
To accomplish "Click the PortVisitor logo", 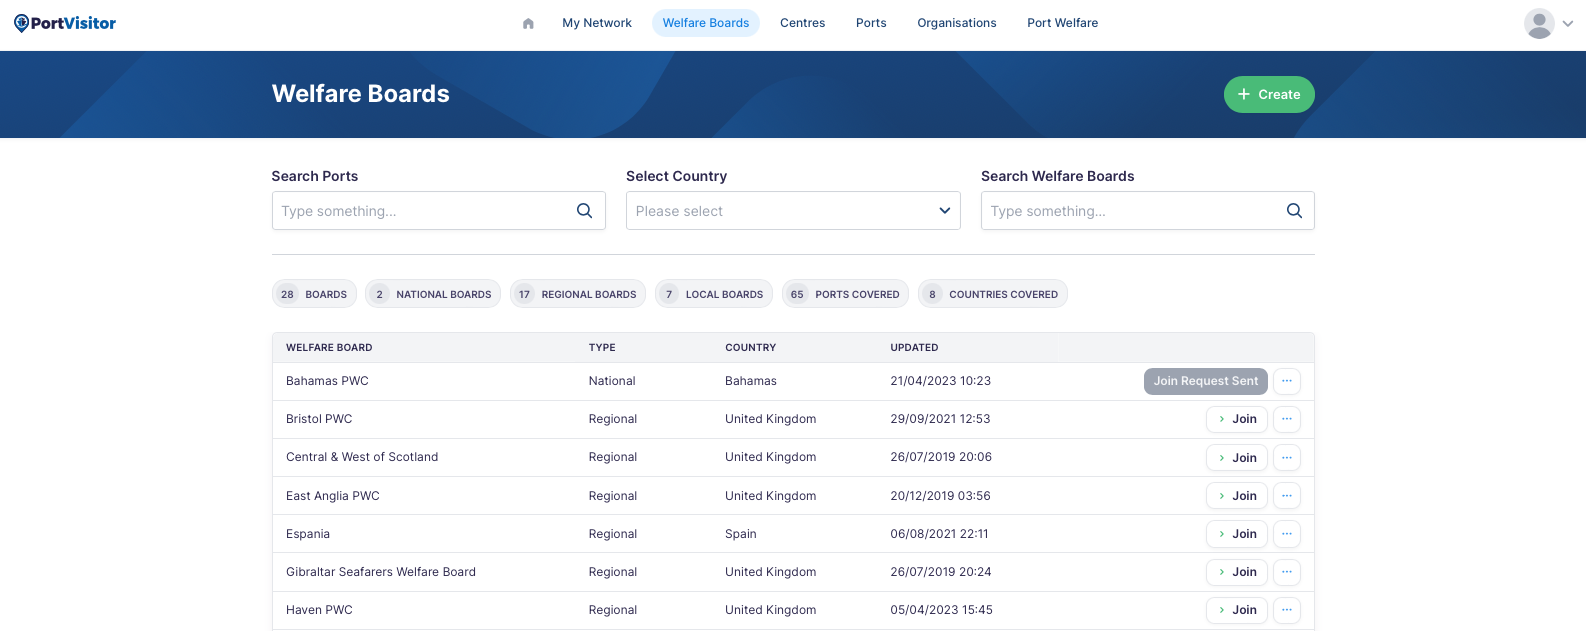I will click(65, 23).
